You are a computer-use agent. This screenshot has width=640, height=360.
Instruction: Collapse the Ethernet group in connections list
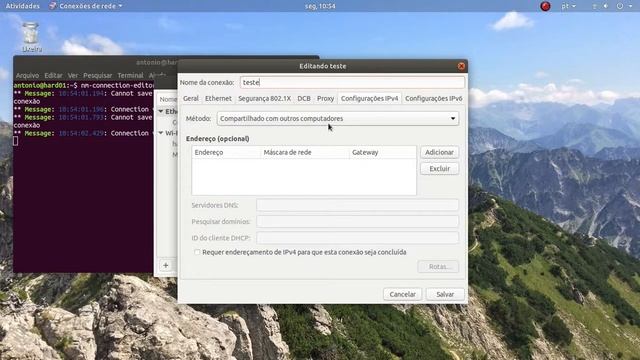[x=161, y=111]
